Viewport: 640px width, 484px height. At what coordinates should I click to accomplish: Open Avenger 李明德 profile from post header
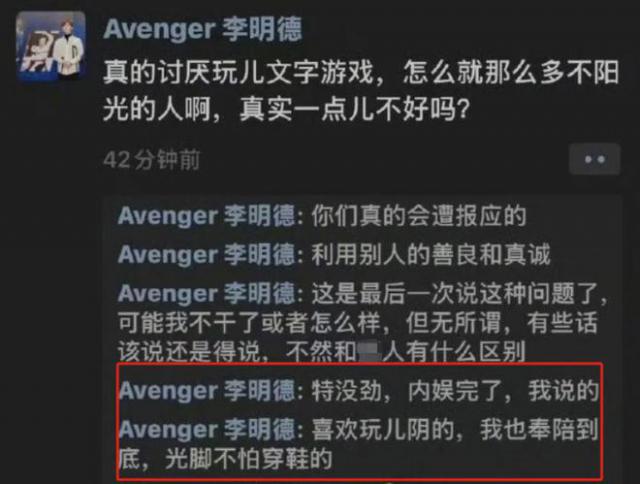(x=202, y=29)
